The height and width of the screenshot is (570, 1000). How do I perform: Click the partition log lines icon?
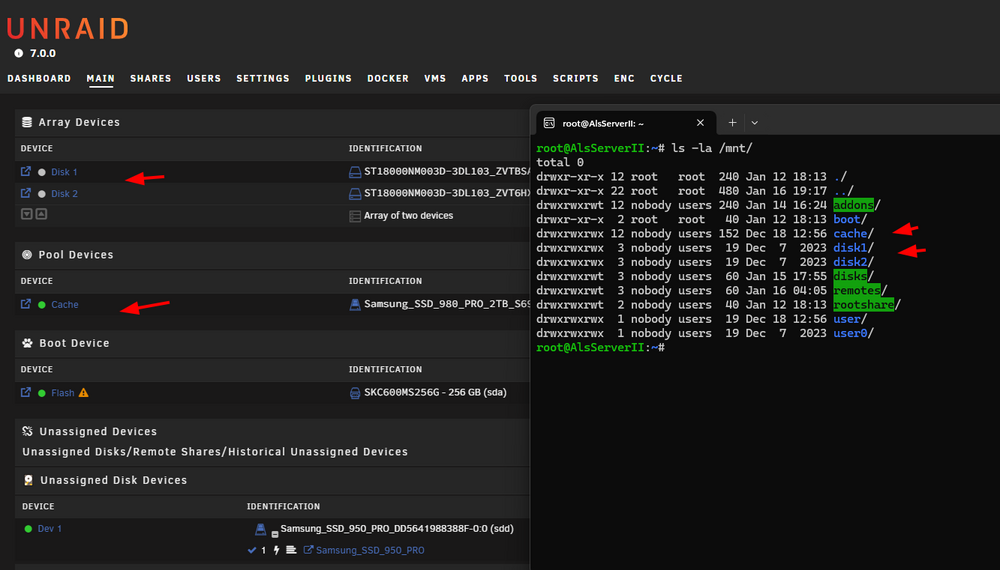click(291, 550)
